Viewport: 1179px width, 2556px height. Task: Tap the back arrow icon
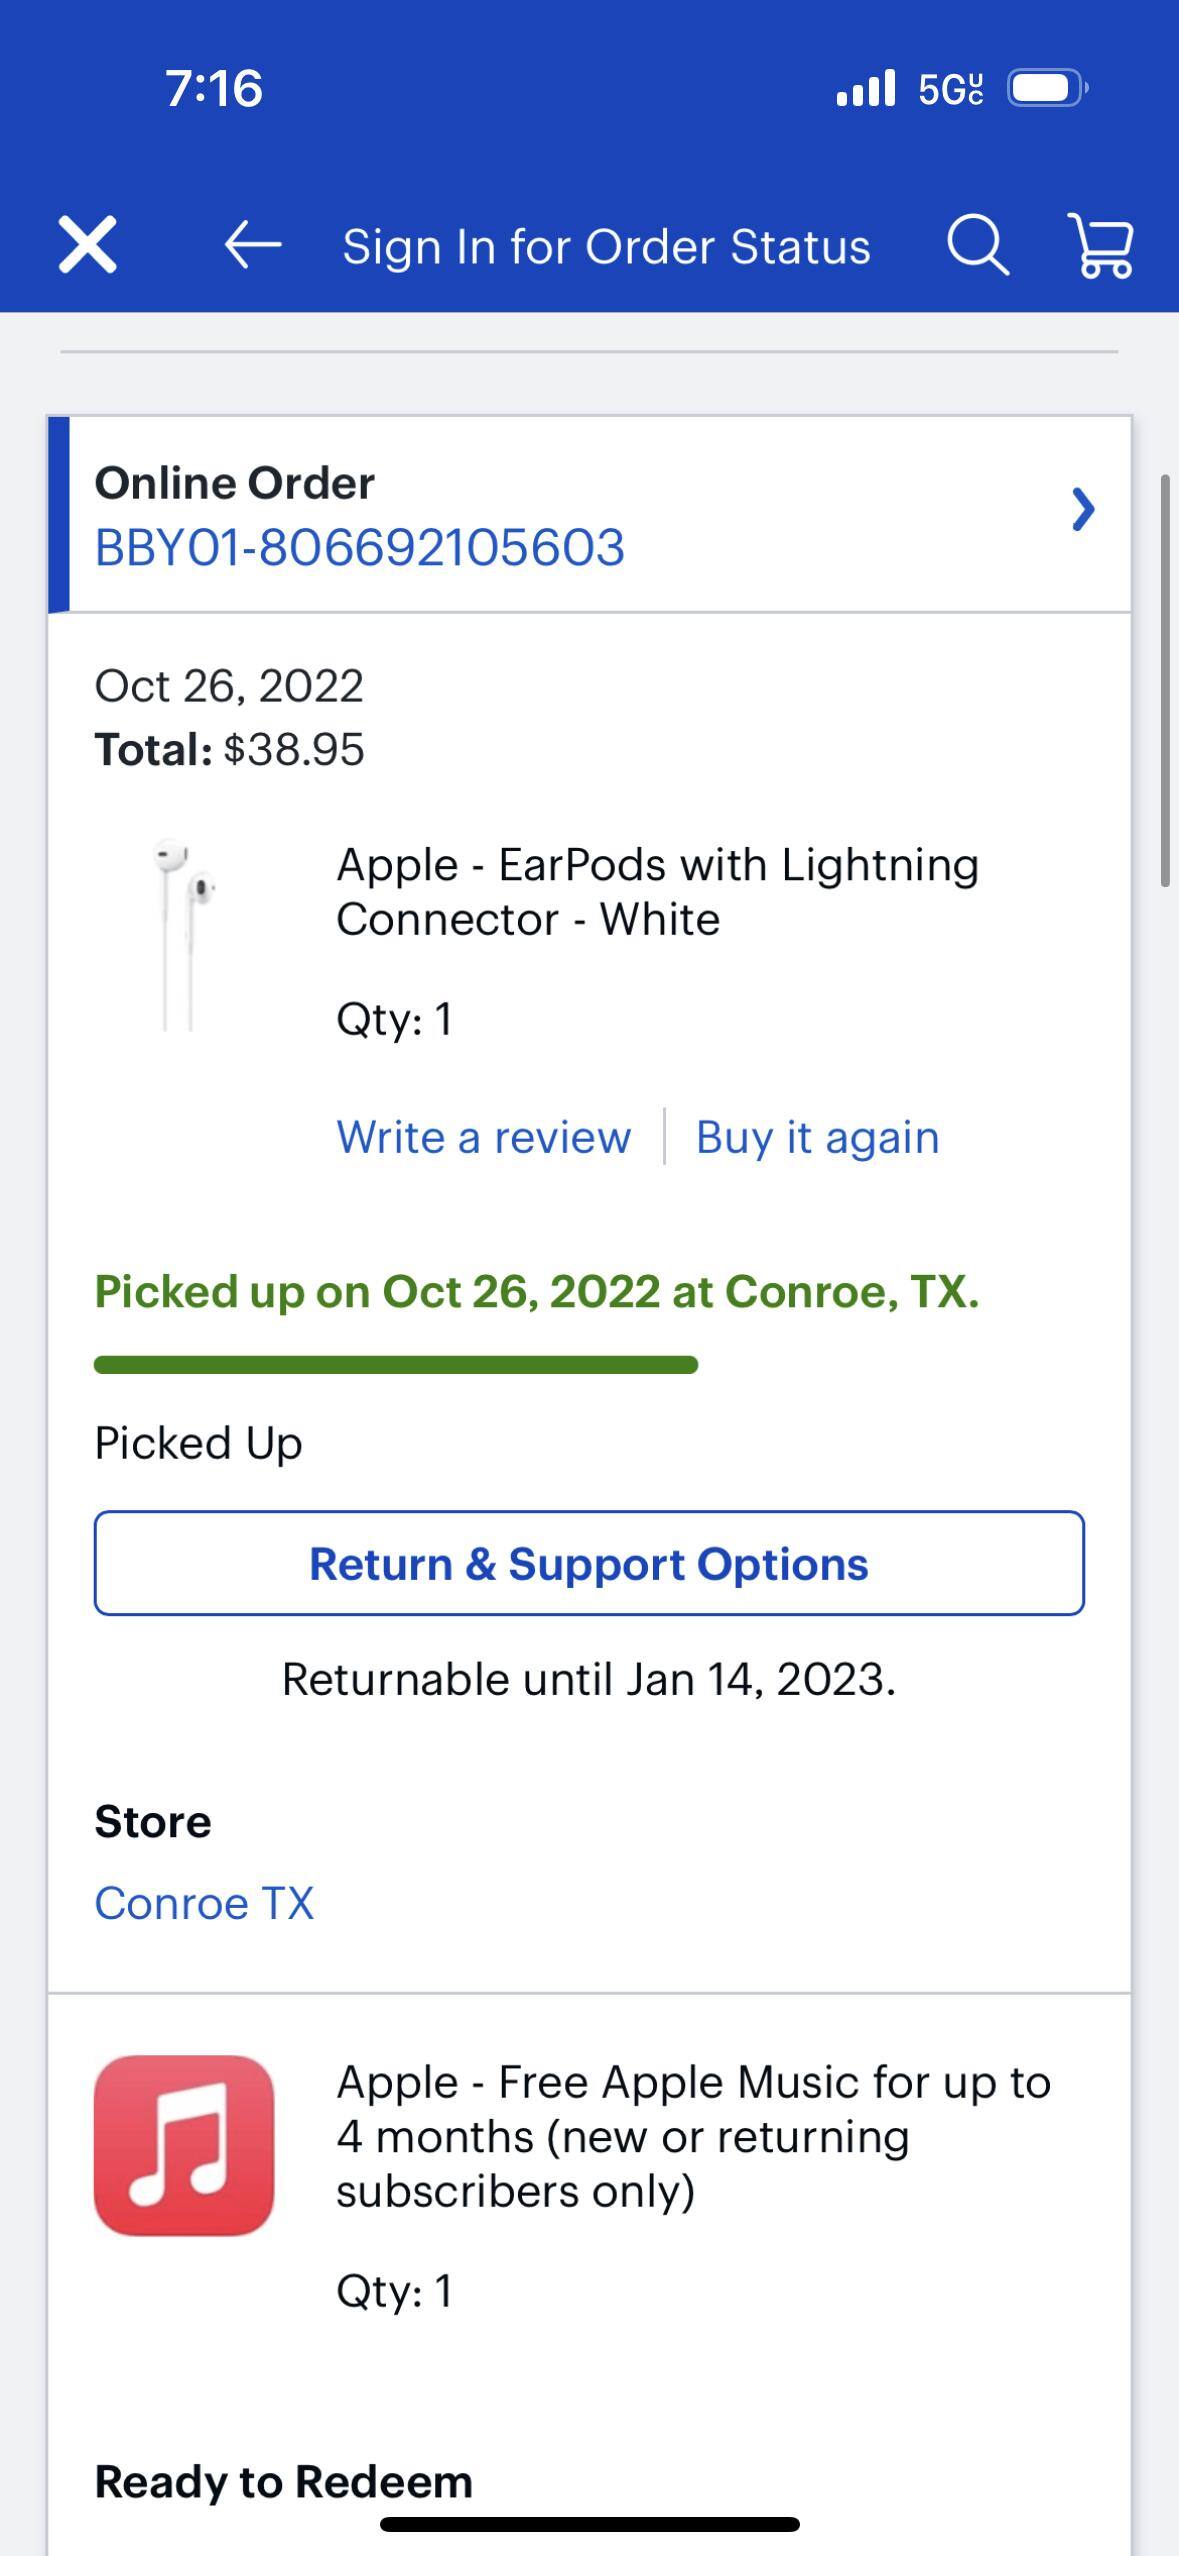pos(252,245)
